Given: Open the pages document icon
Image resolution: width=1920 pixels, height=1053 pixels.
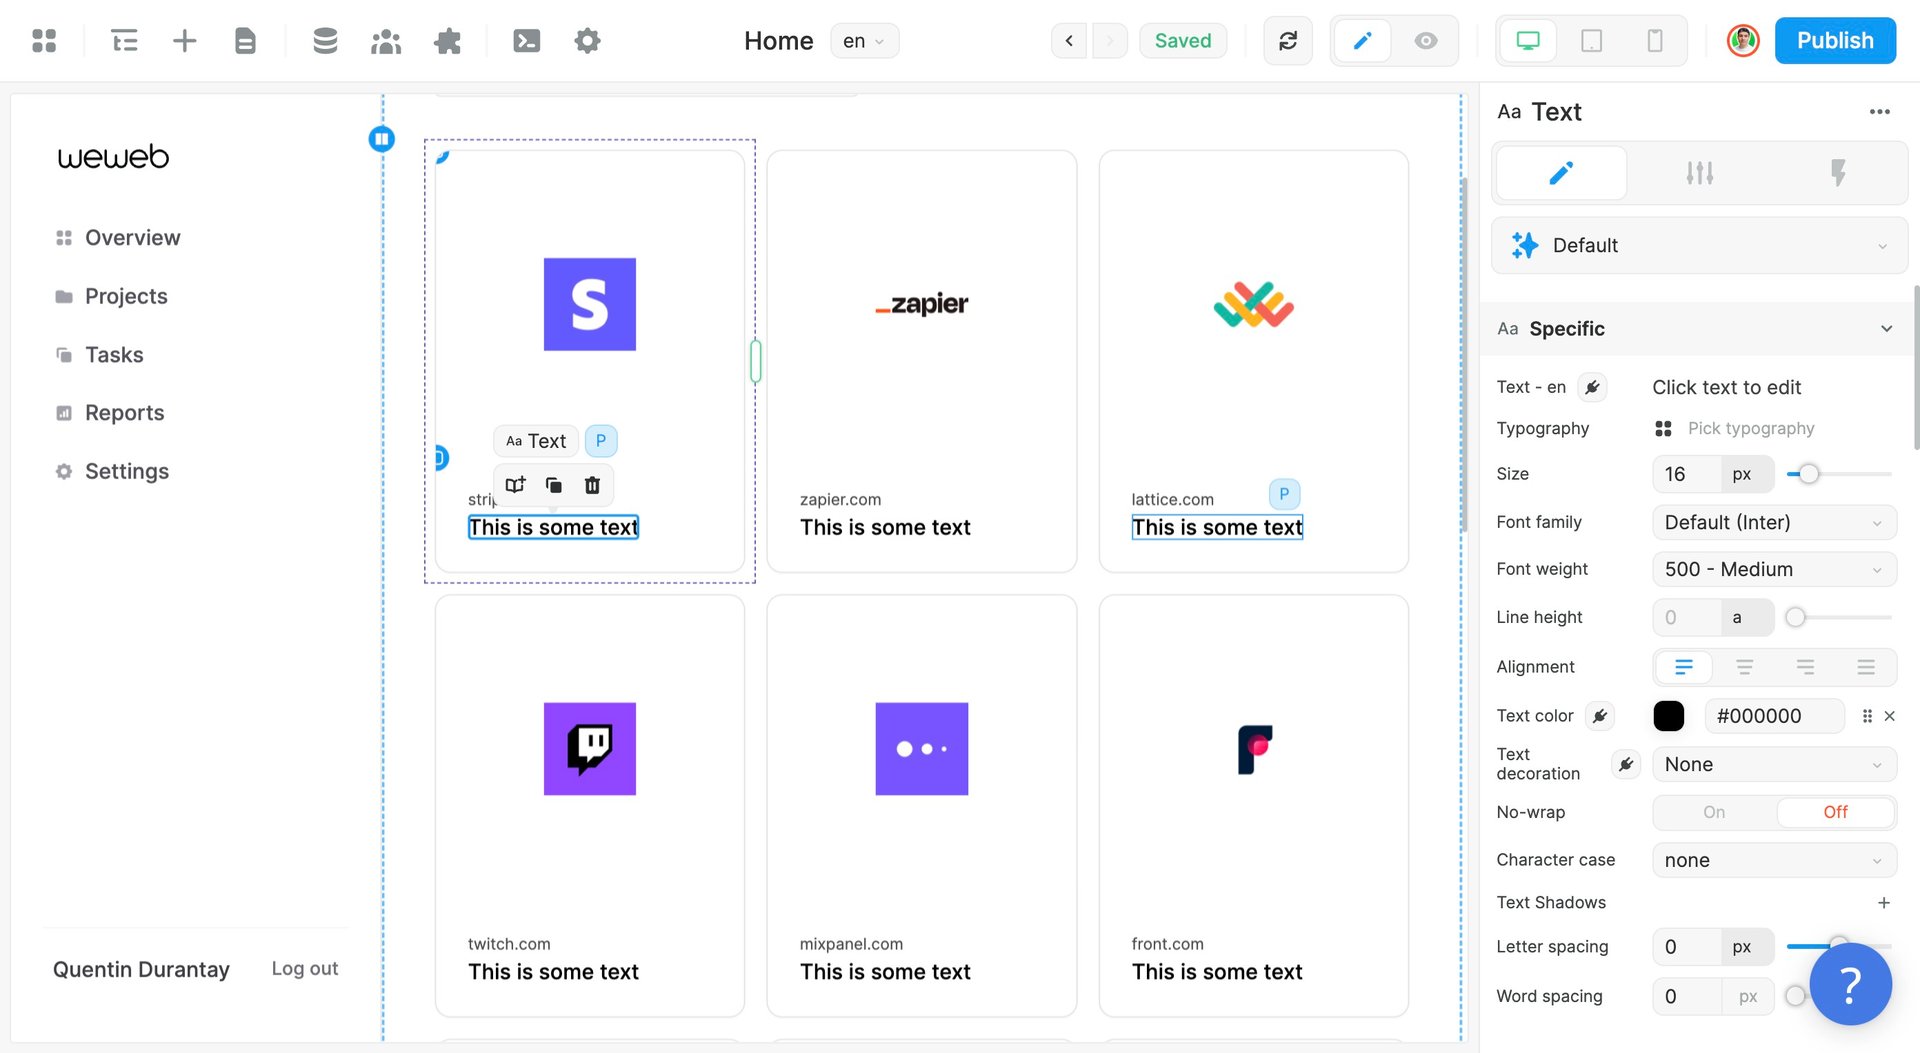Looking at the screenshot, I should click(x=245, y=41).
